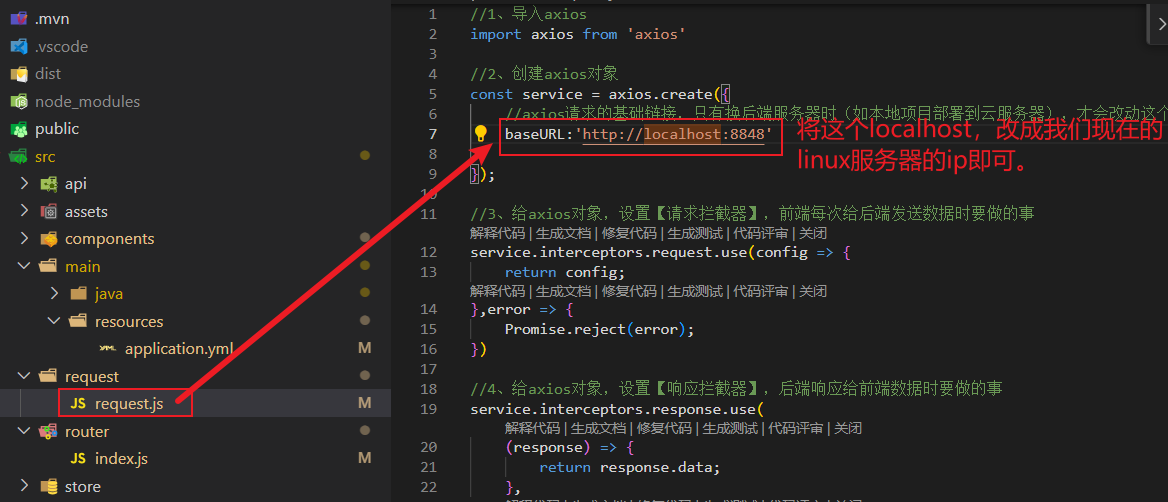This screenshot has width=1168, height=502.
Task: Click 生成测试 in the lens above line 12
Action: (696, 233)
